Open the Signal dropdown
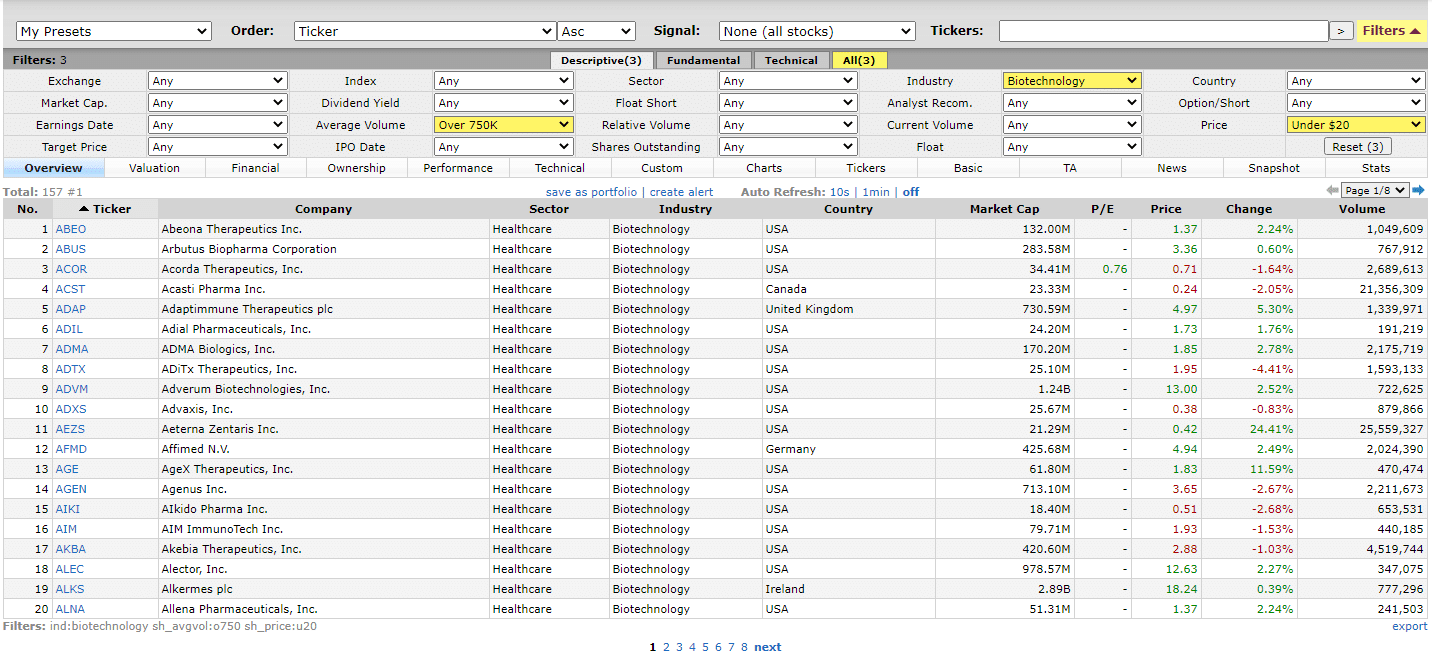1432x658 pixels. pos(817,31)
